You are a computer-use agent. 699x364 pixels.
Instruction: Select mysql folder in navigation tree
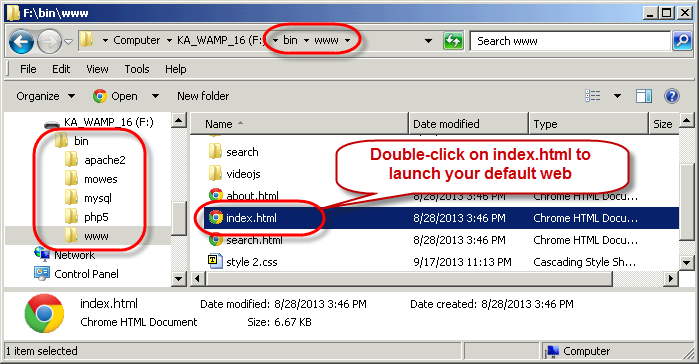tap(98, 198)
